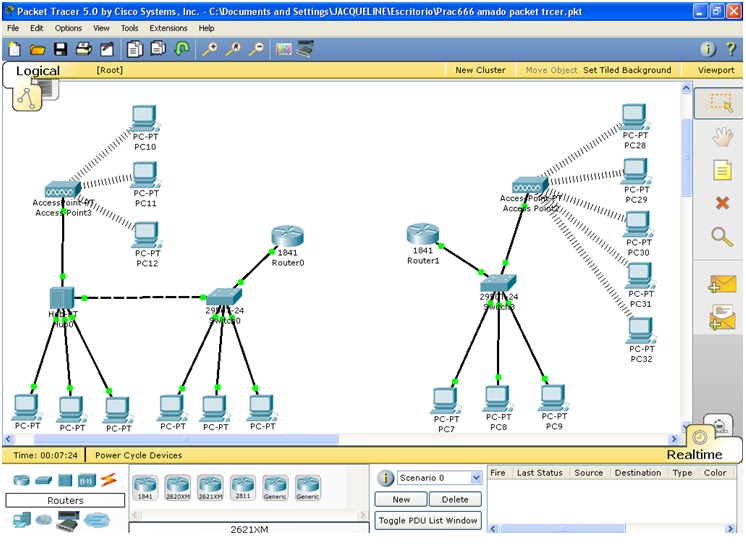Pick the 1841 router model
746x552 pixels.
coord(145,488)
